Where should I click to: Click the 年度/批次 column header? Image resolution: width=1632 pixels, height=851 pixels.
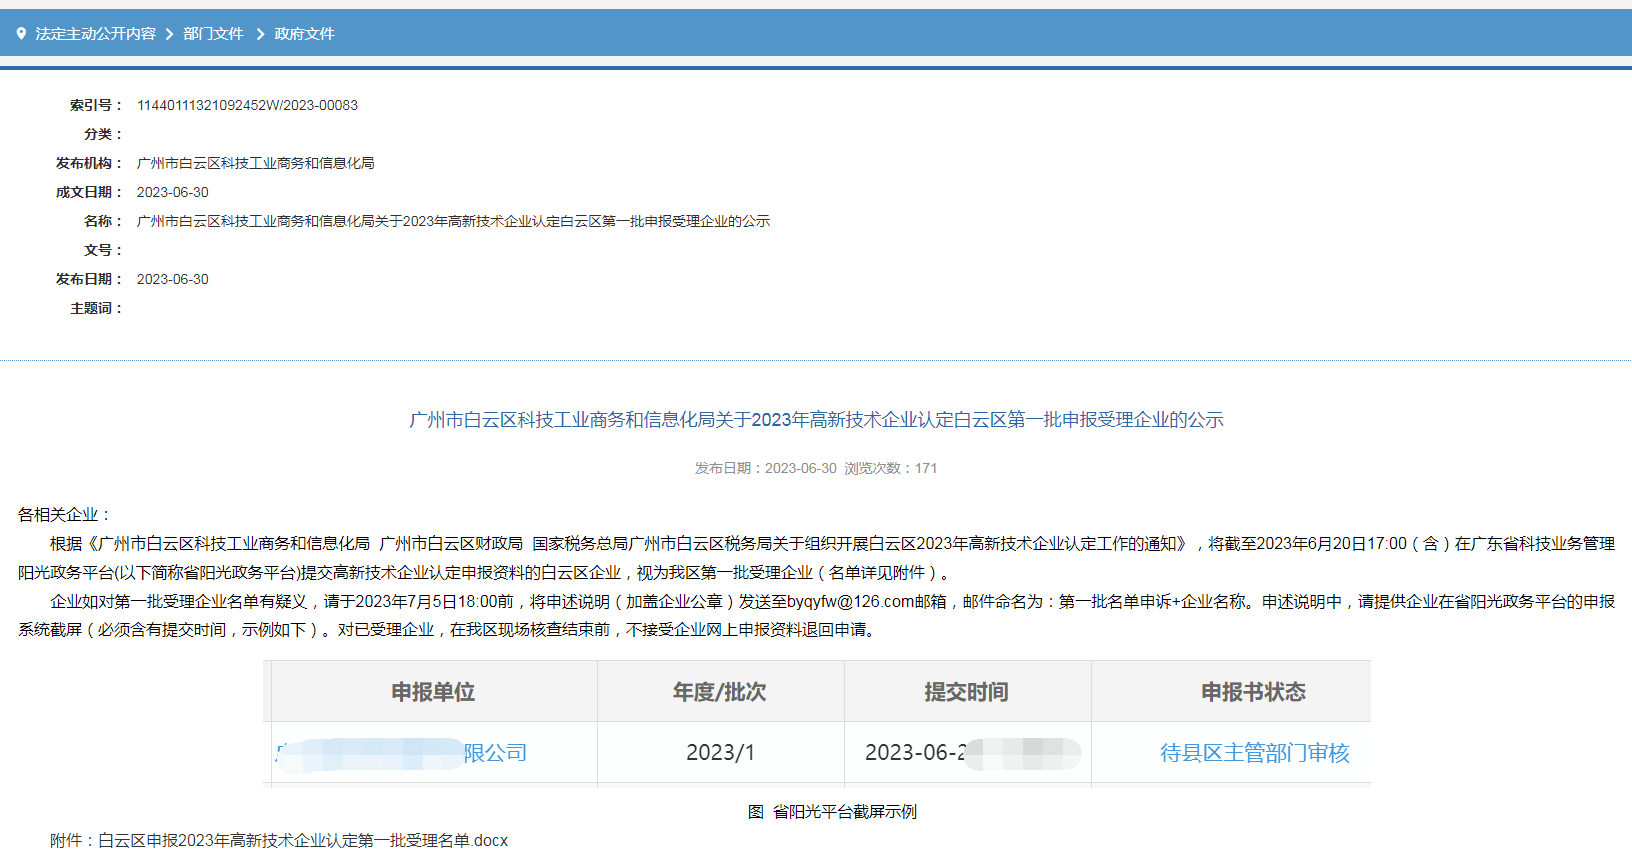coord(720,692)
